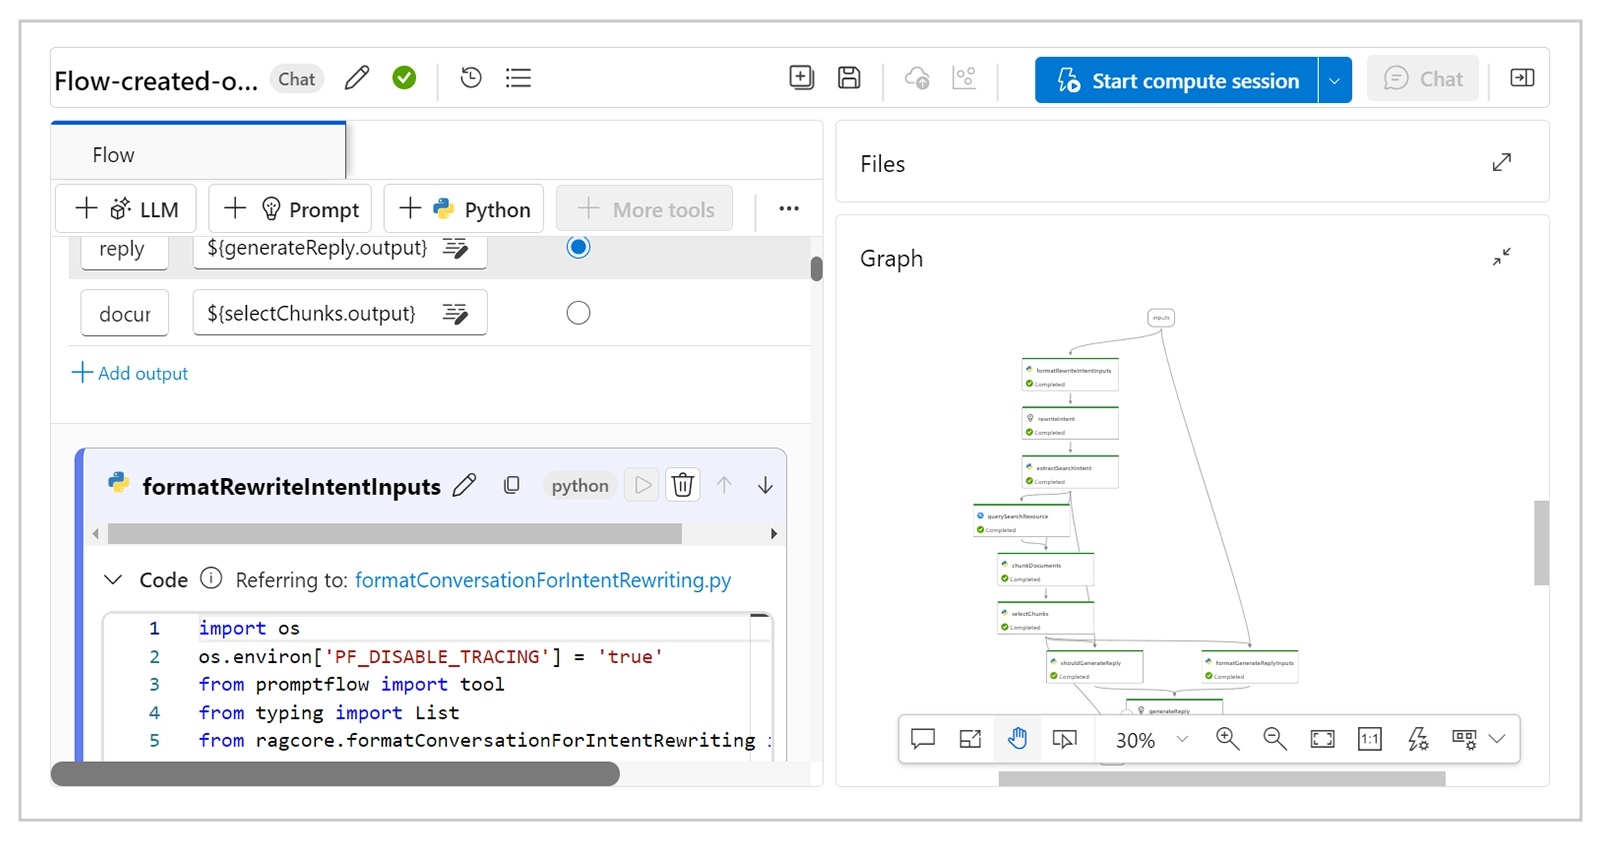Click the python tag on the node header
Screen dimensions: 1600x841
pos(580,485)
